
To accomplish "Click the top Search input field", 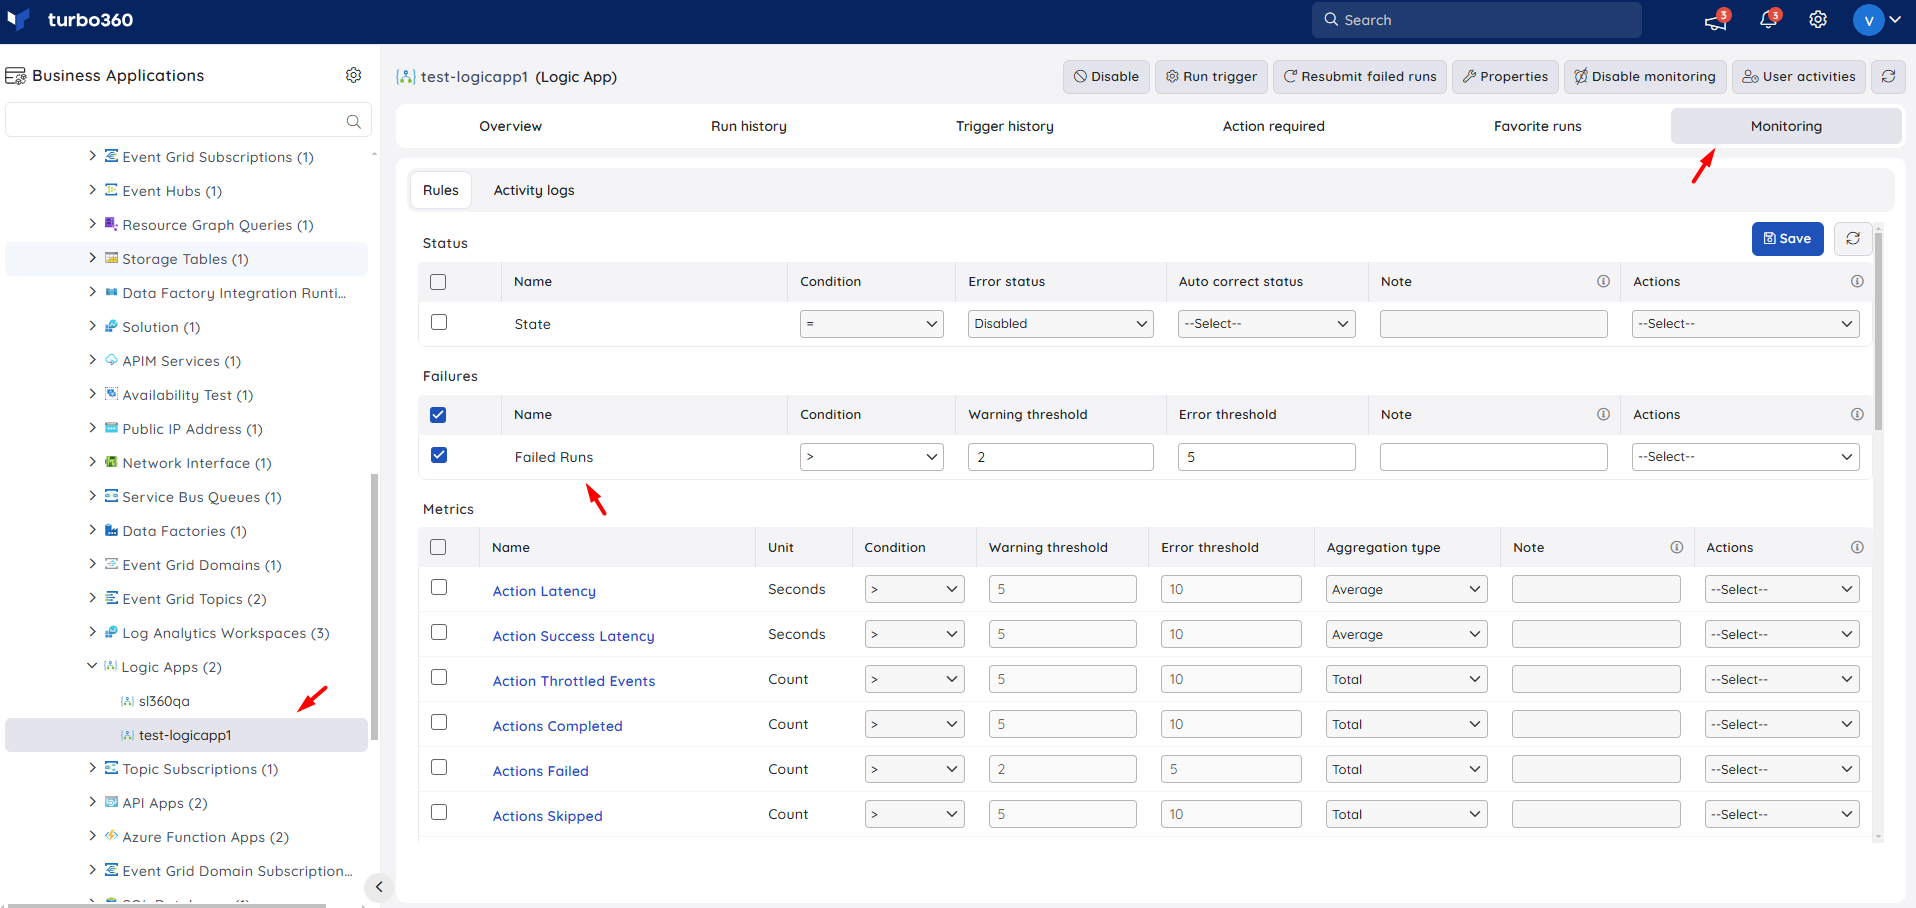I will 1476,20.
